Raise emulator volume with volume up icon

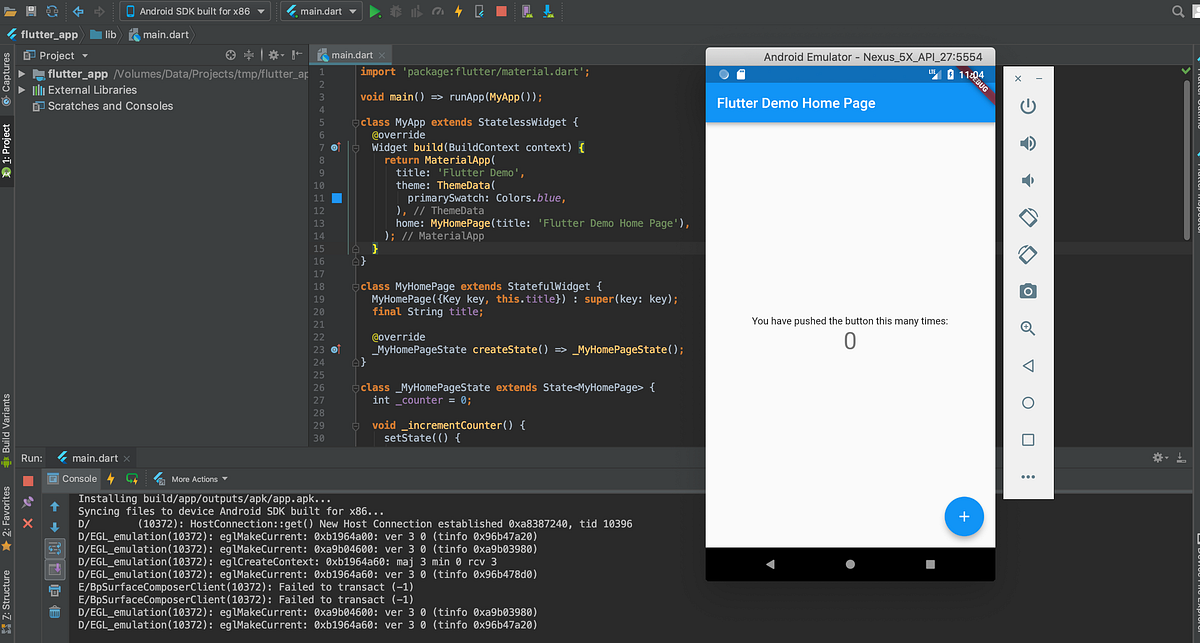(1028, 143)
